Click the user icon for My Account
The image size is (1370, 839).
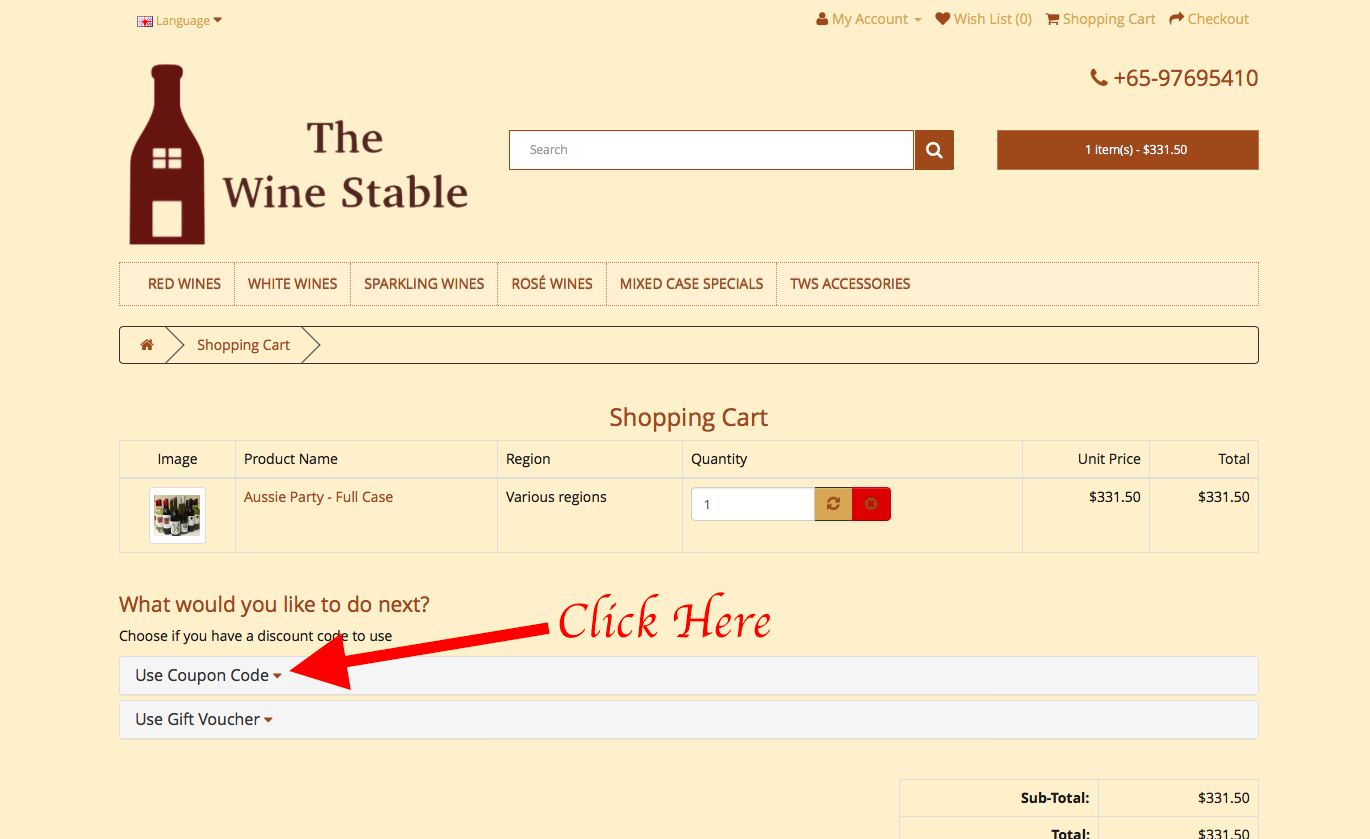pyautogui.click(x=822, y=19)
